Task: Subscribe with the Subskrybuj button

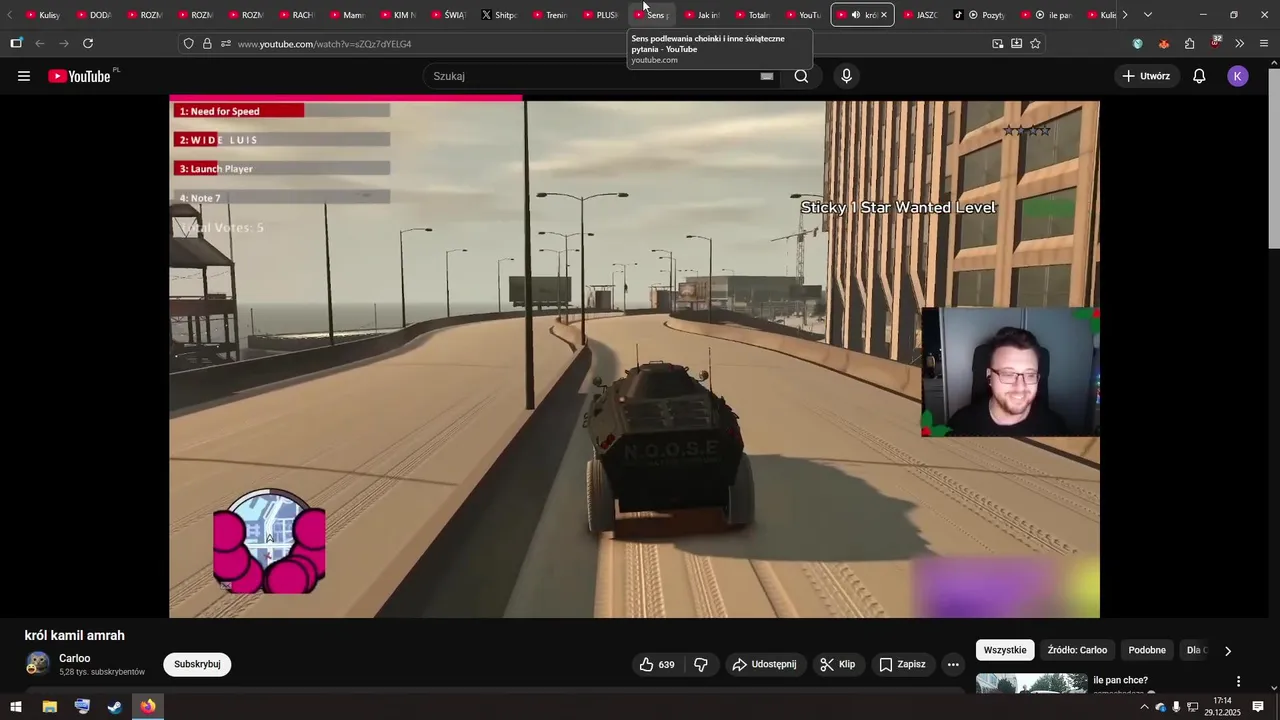Action: click(x=197, y=664)
